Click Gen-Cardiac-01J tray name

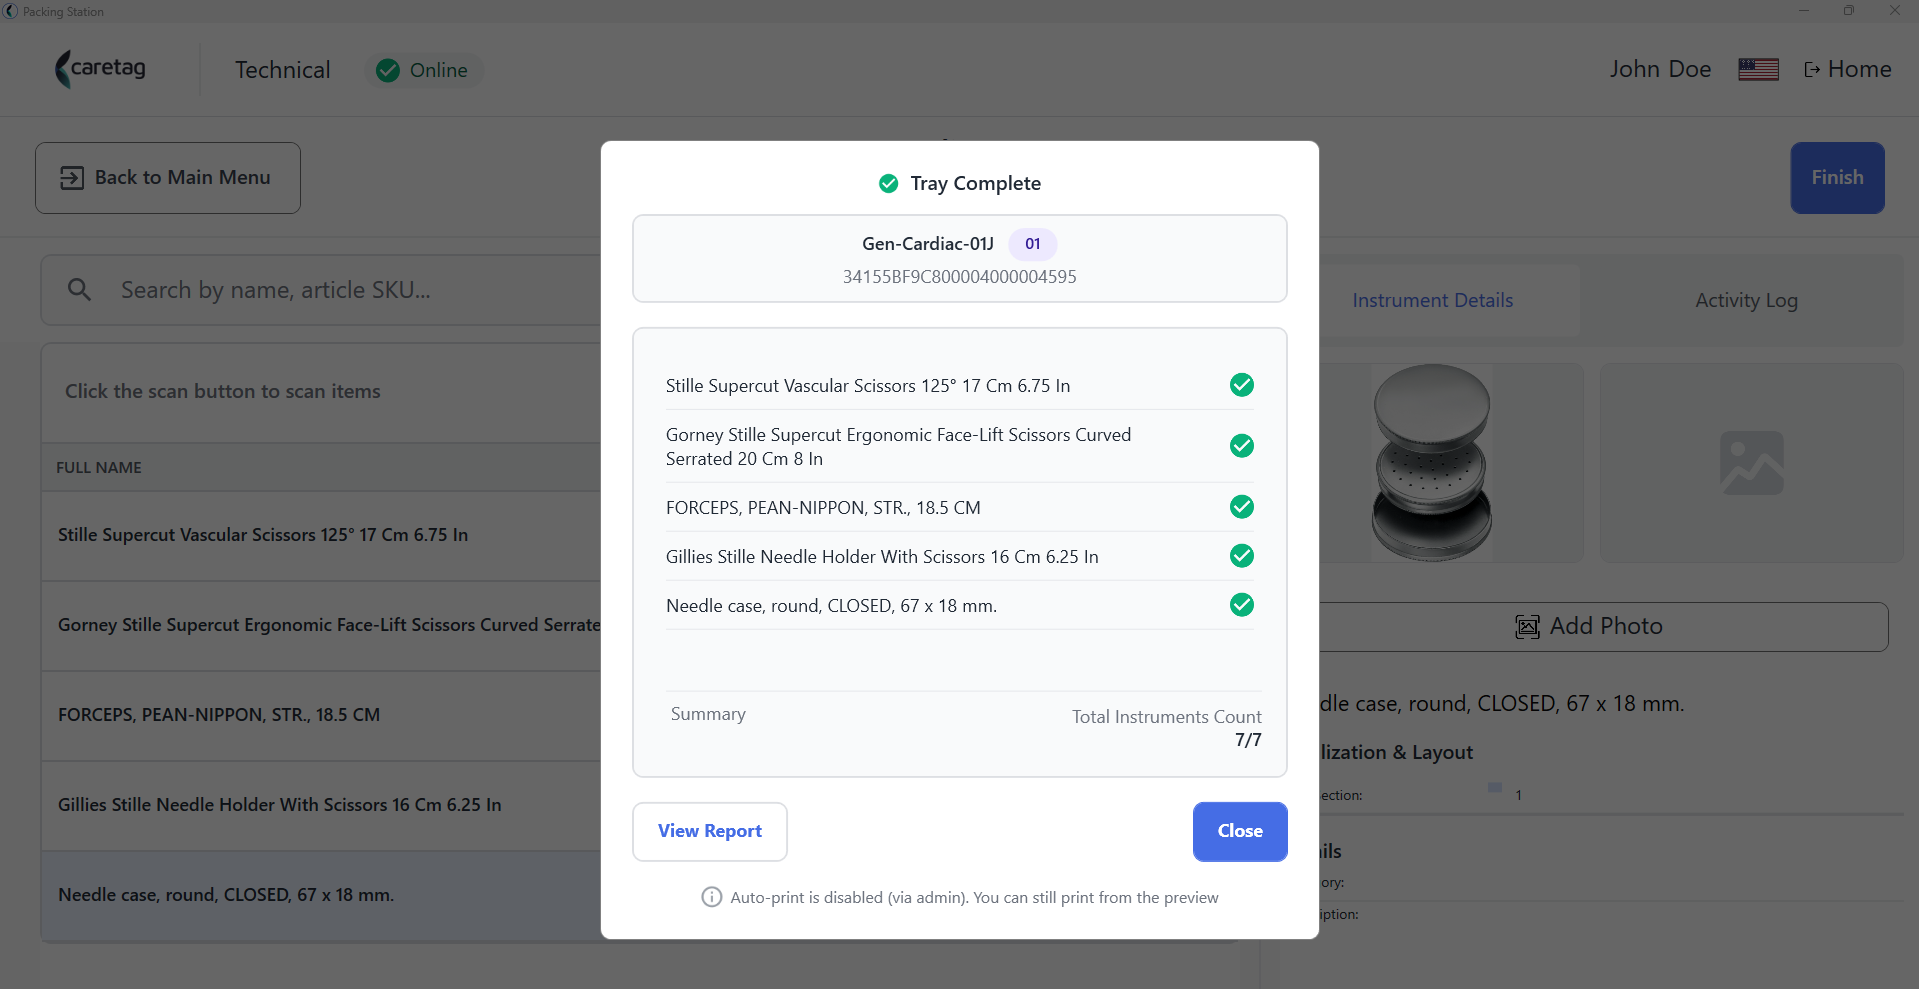(x=928, y=244)
